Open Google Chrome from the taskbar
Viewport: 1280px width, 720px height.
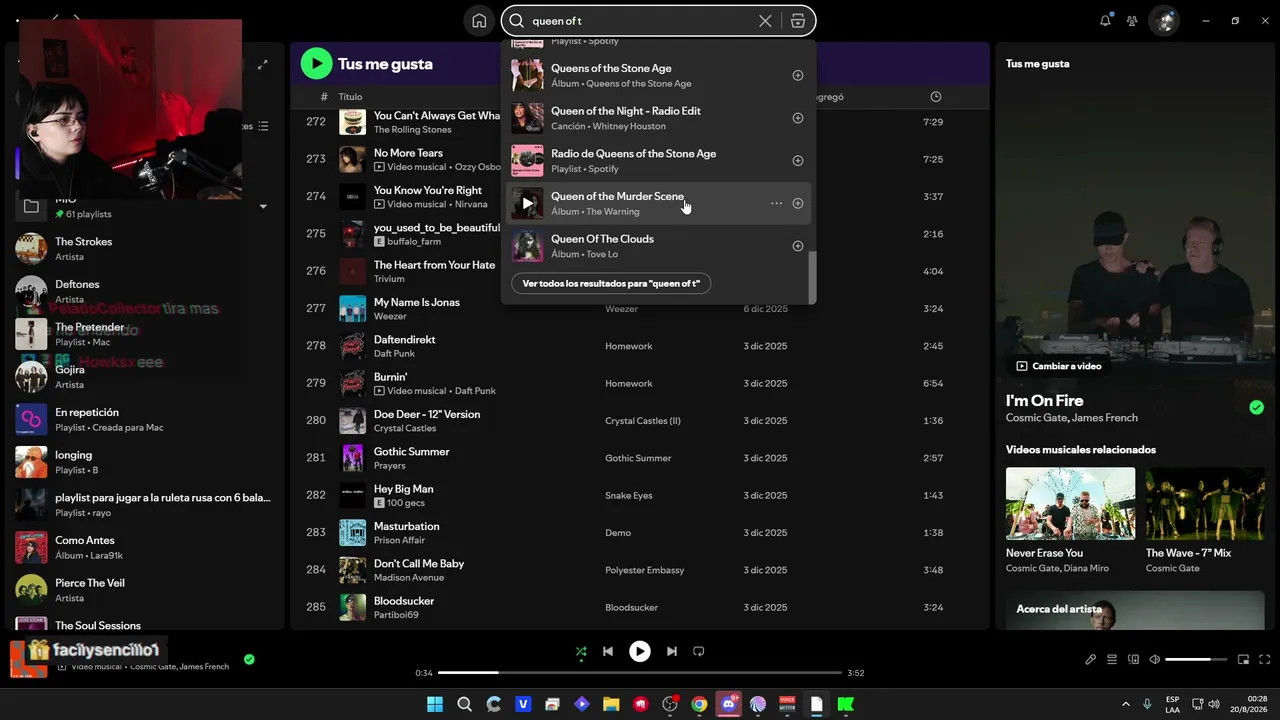pos(699,704)
